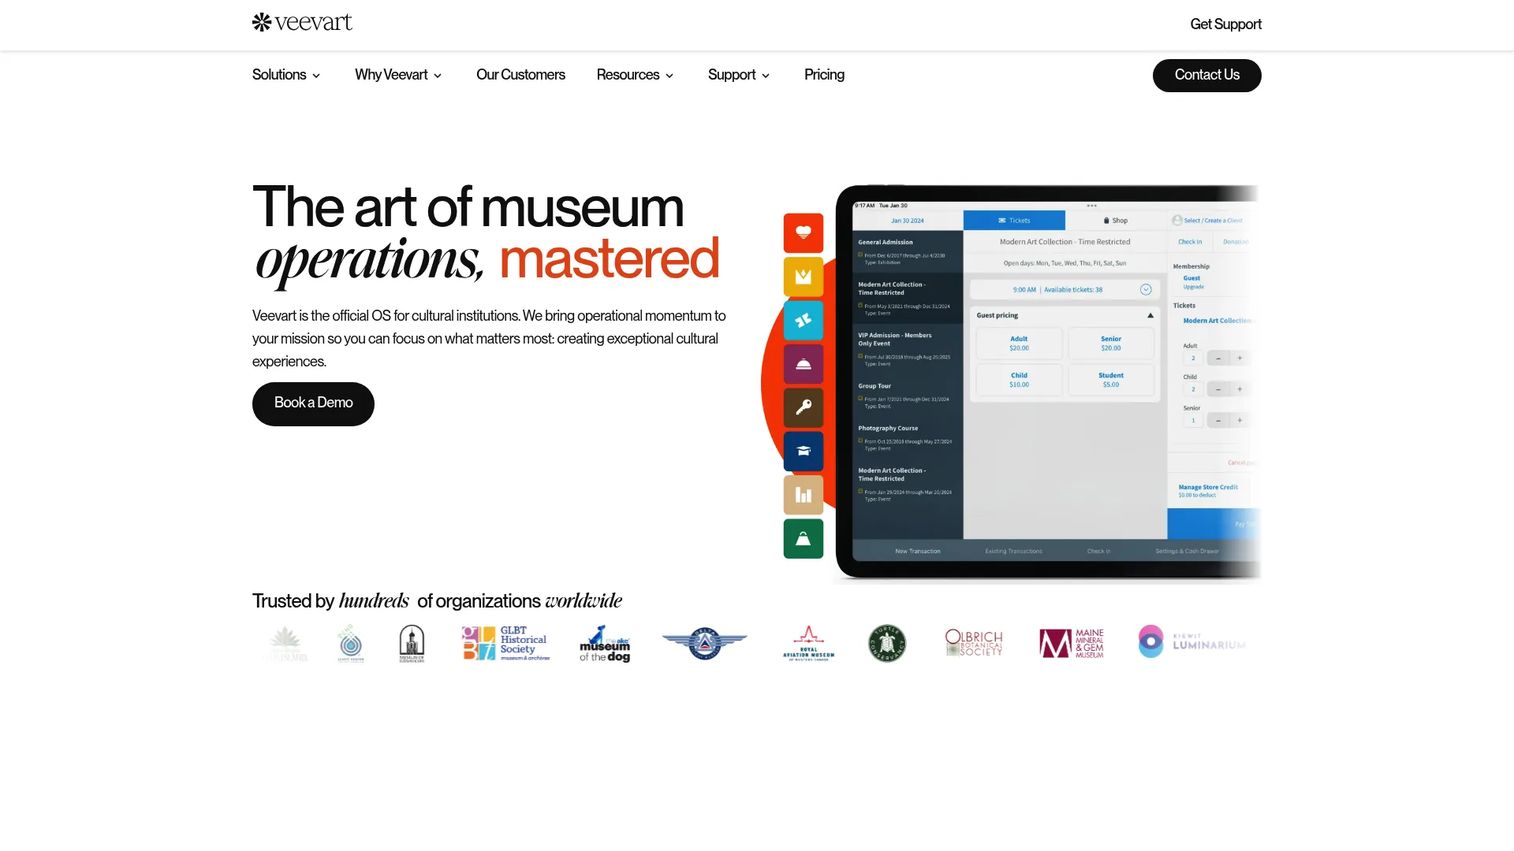
Task: Click New Transaction in tablet bottom bar
Action: 918,551
